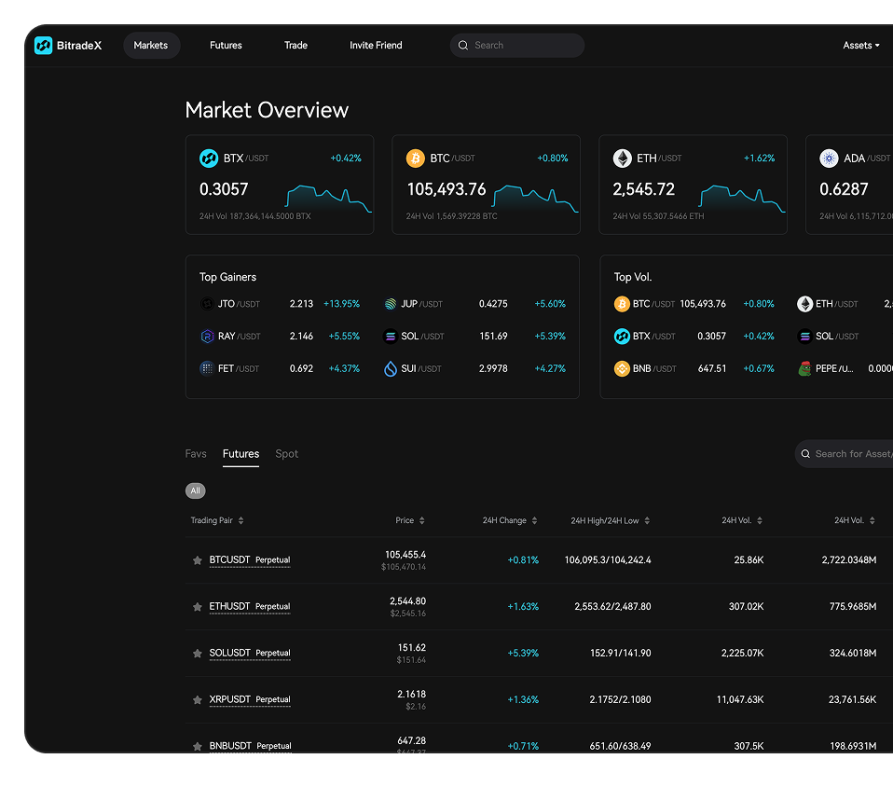Click the PEPE frog icon

(805, 369)
